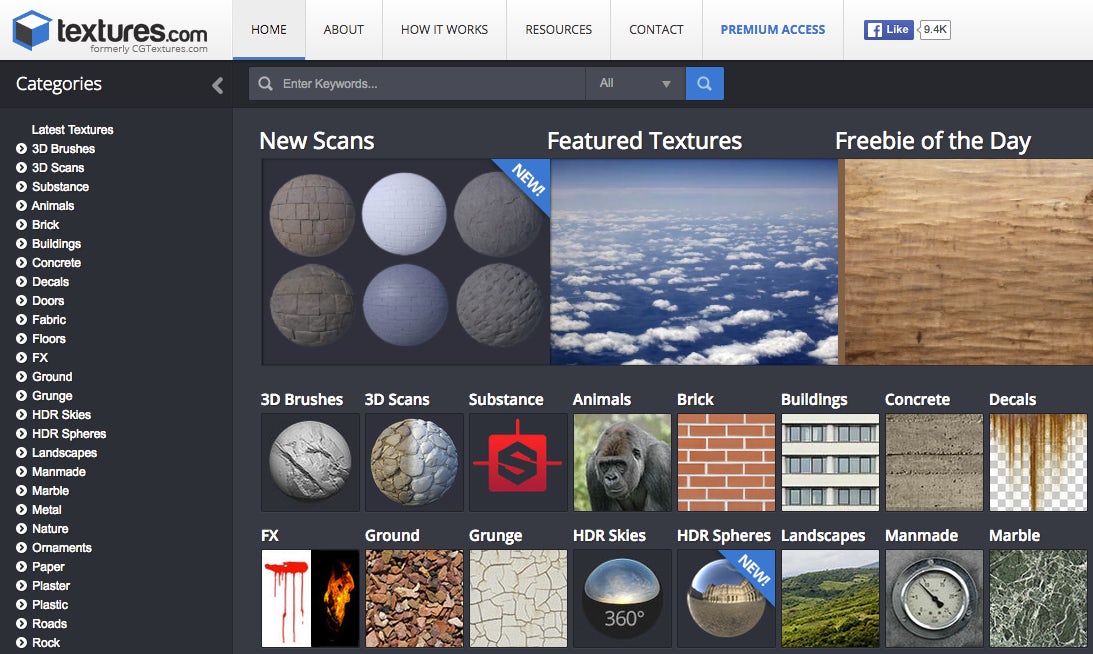Open the PREMIUM ACCESS tab

pos(772,29)
